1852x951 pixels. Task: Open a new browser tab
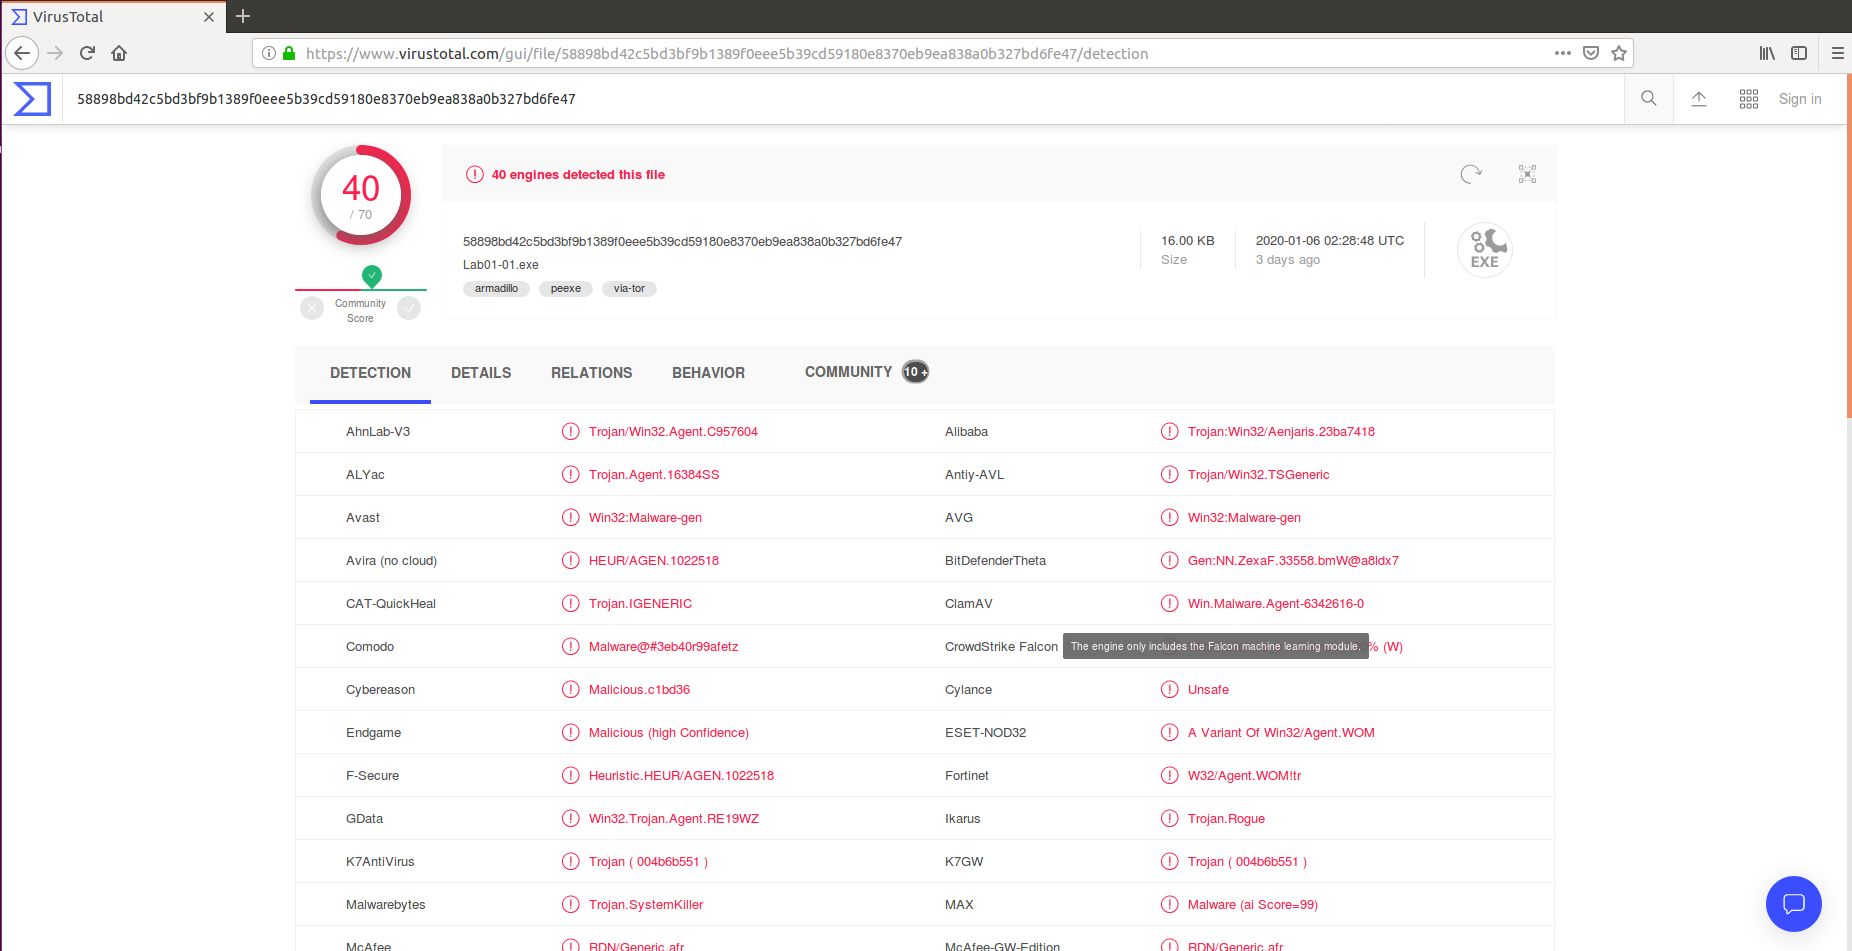[x=243, y=16]
